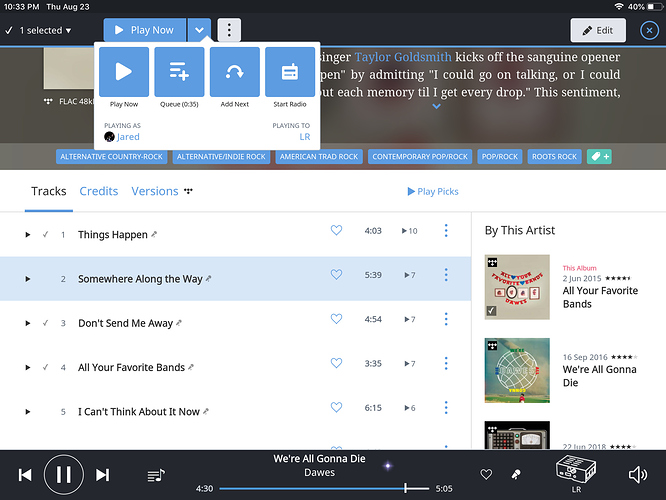
Task: Favorite the currently playing song
Action: tap(486, 474)
